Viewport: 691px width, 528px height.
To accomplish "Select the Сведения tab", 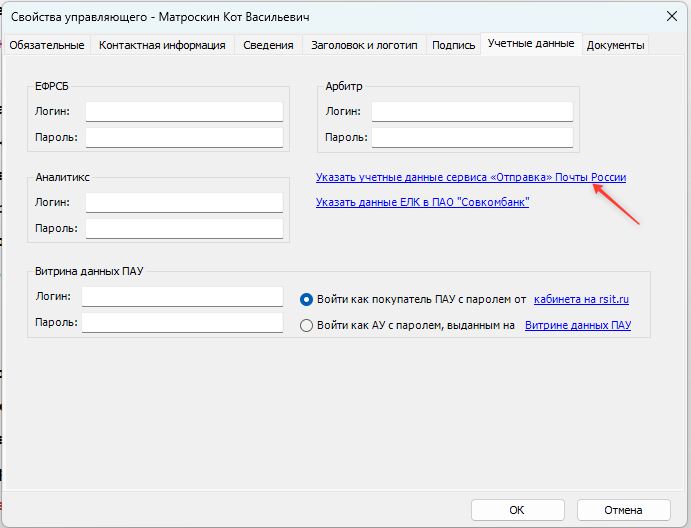I will (x=268, y=45).
